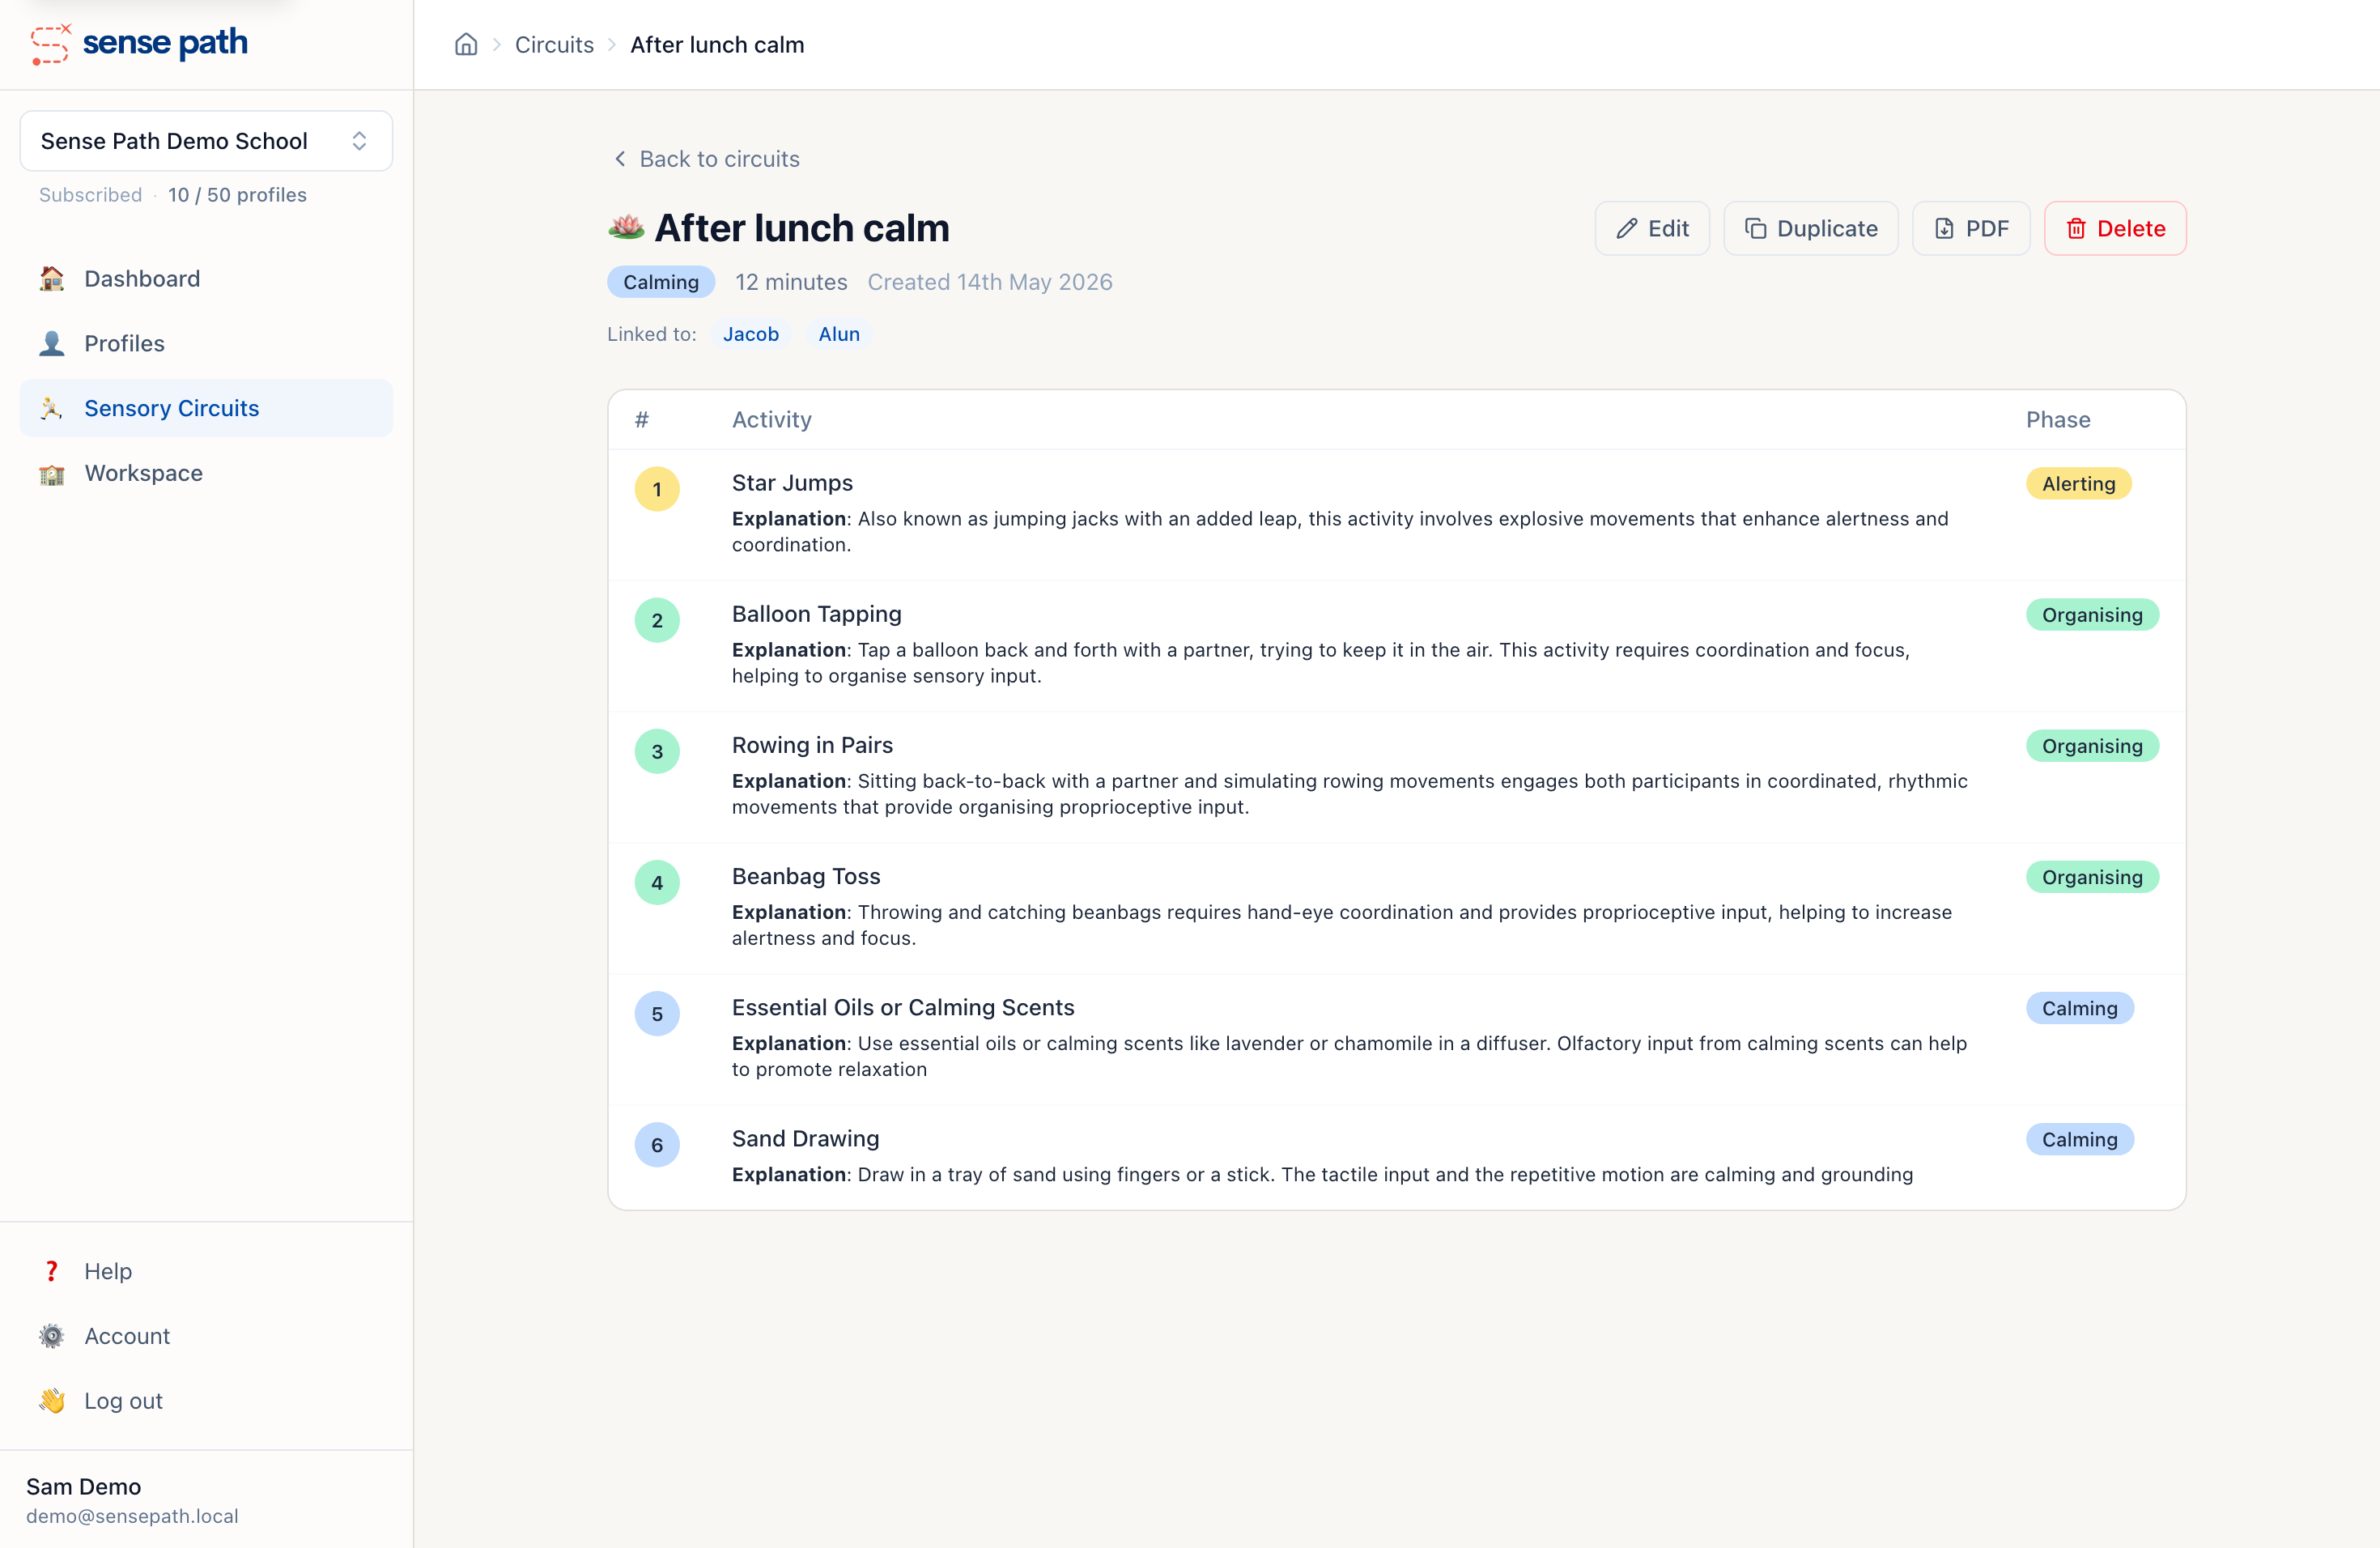This screenshot has width=2380, height=1548.
Task: Open linked profile Alun
Action: [839, 334]
